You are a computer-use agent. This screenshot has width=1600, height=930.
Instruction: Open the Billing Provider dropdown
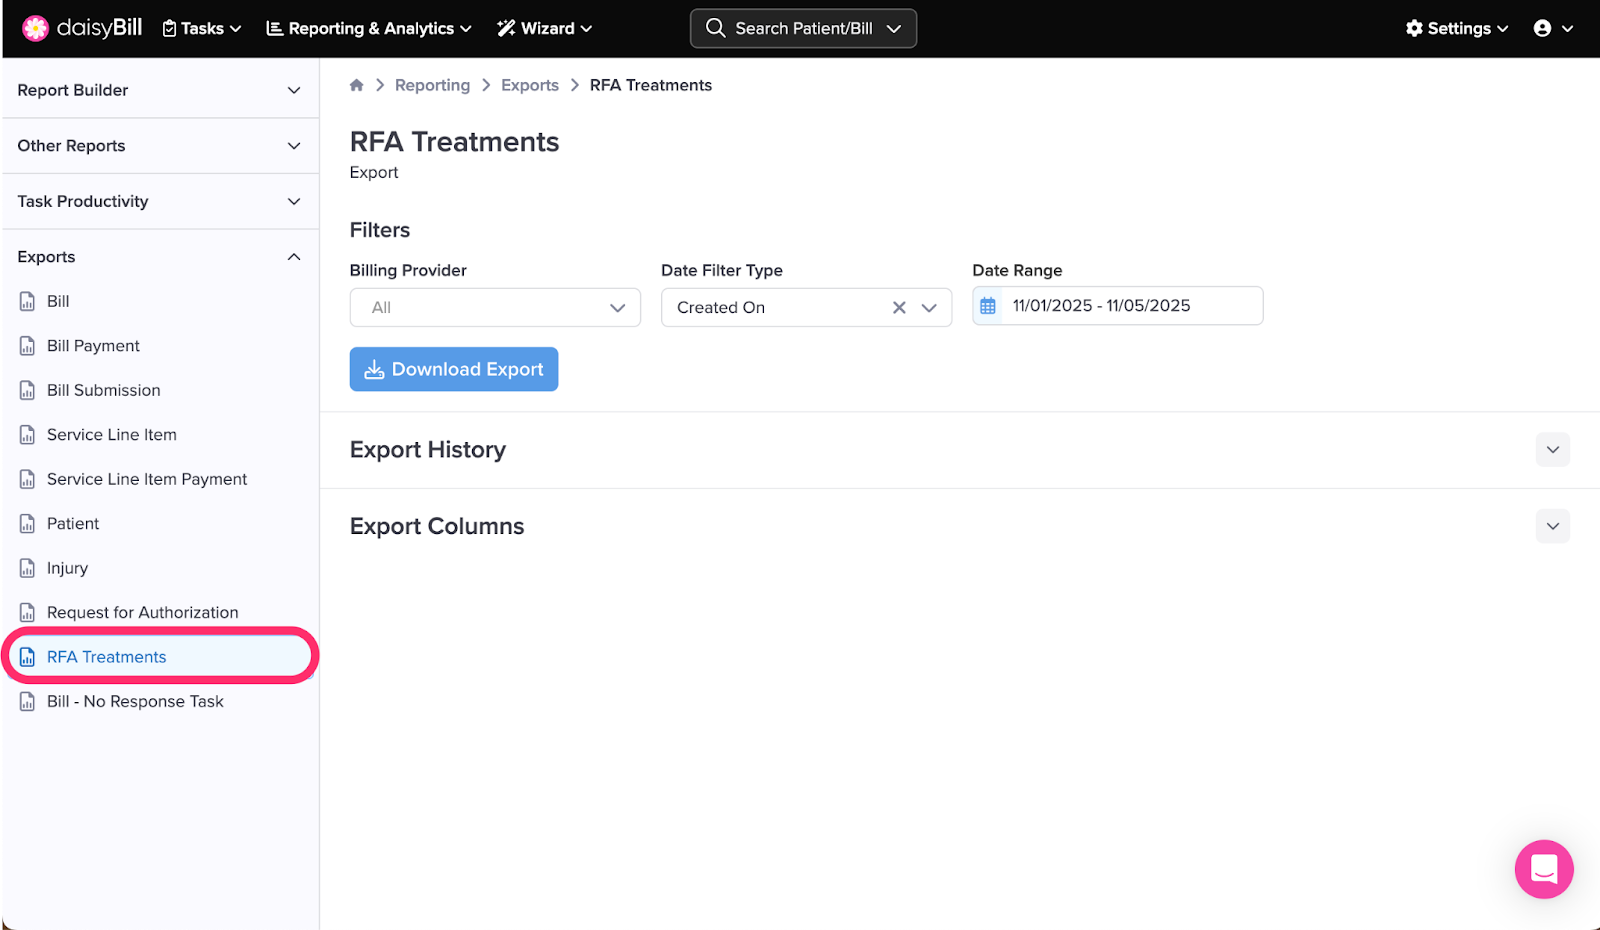pos(495,308)
